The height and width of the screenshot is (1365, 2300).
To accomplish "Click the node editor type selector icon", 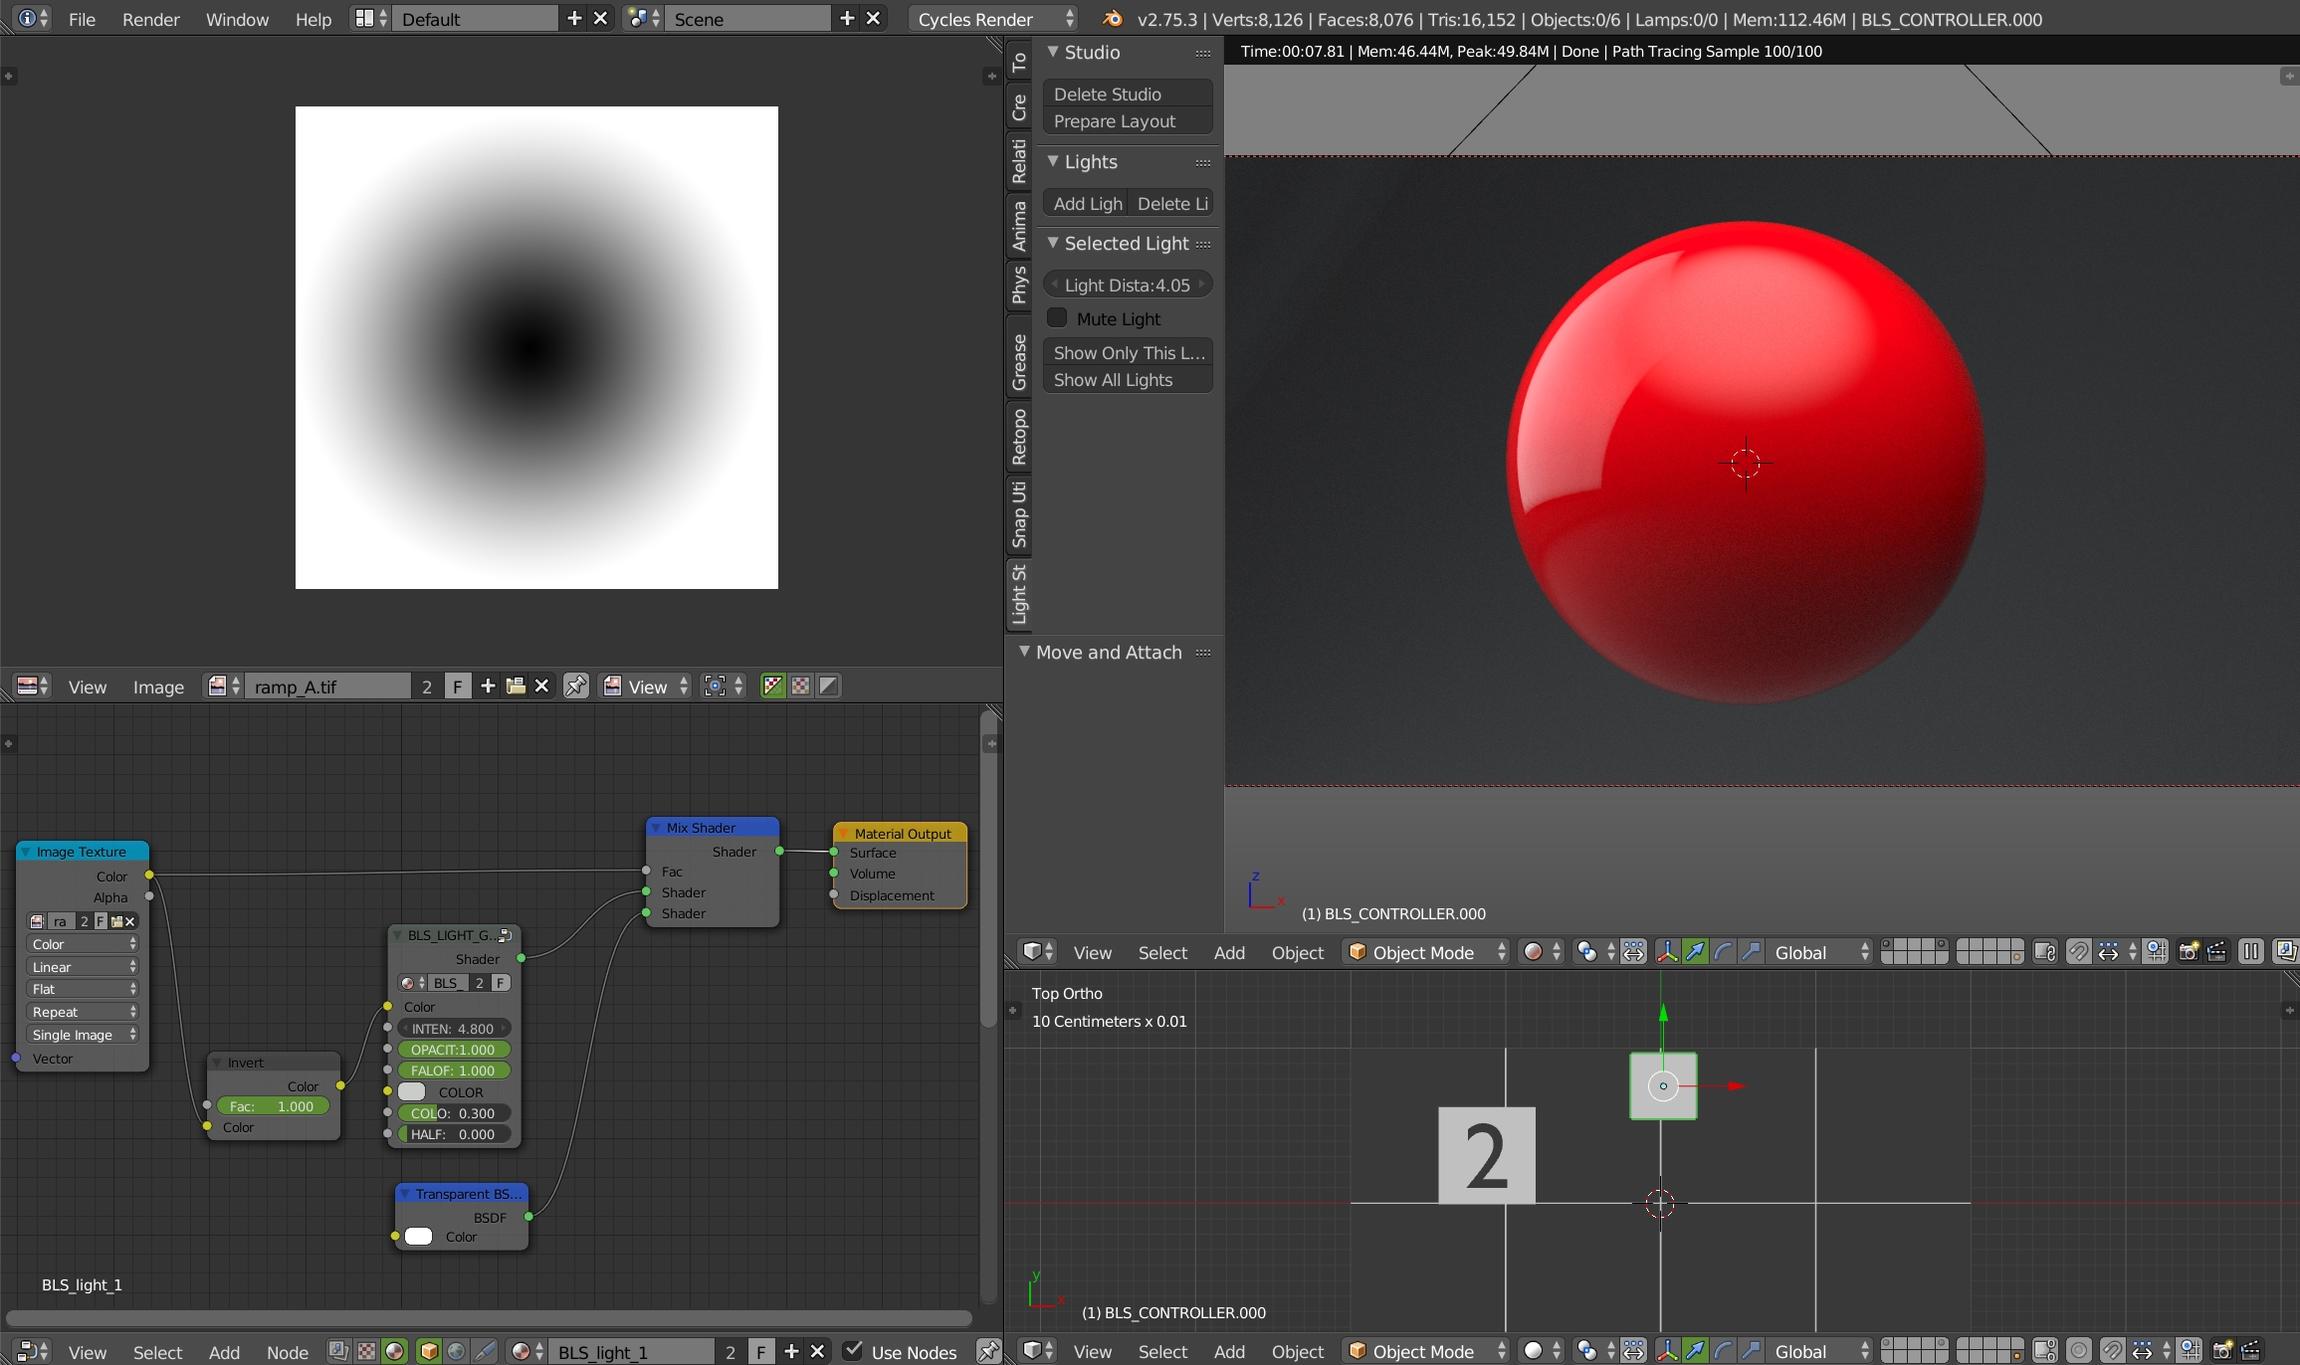I will [x=32, y=1352].
